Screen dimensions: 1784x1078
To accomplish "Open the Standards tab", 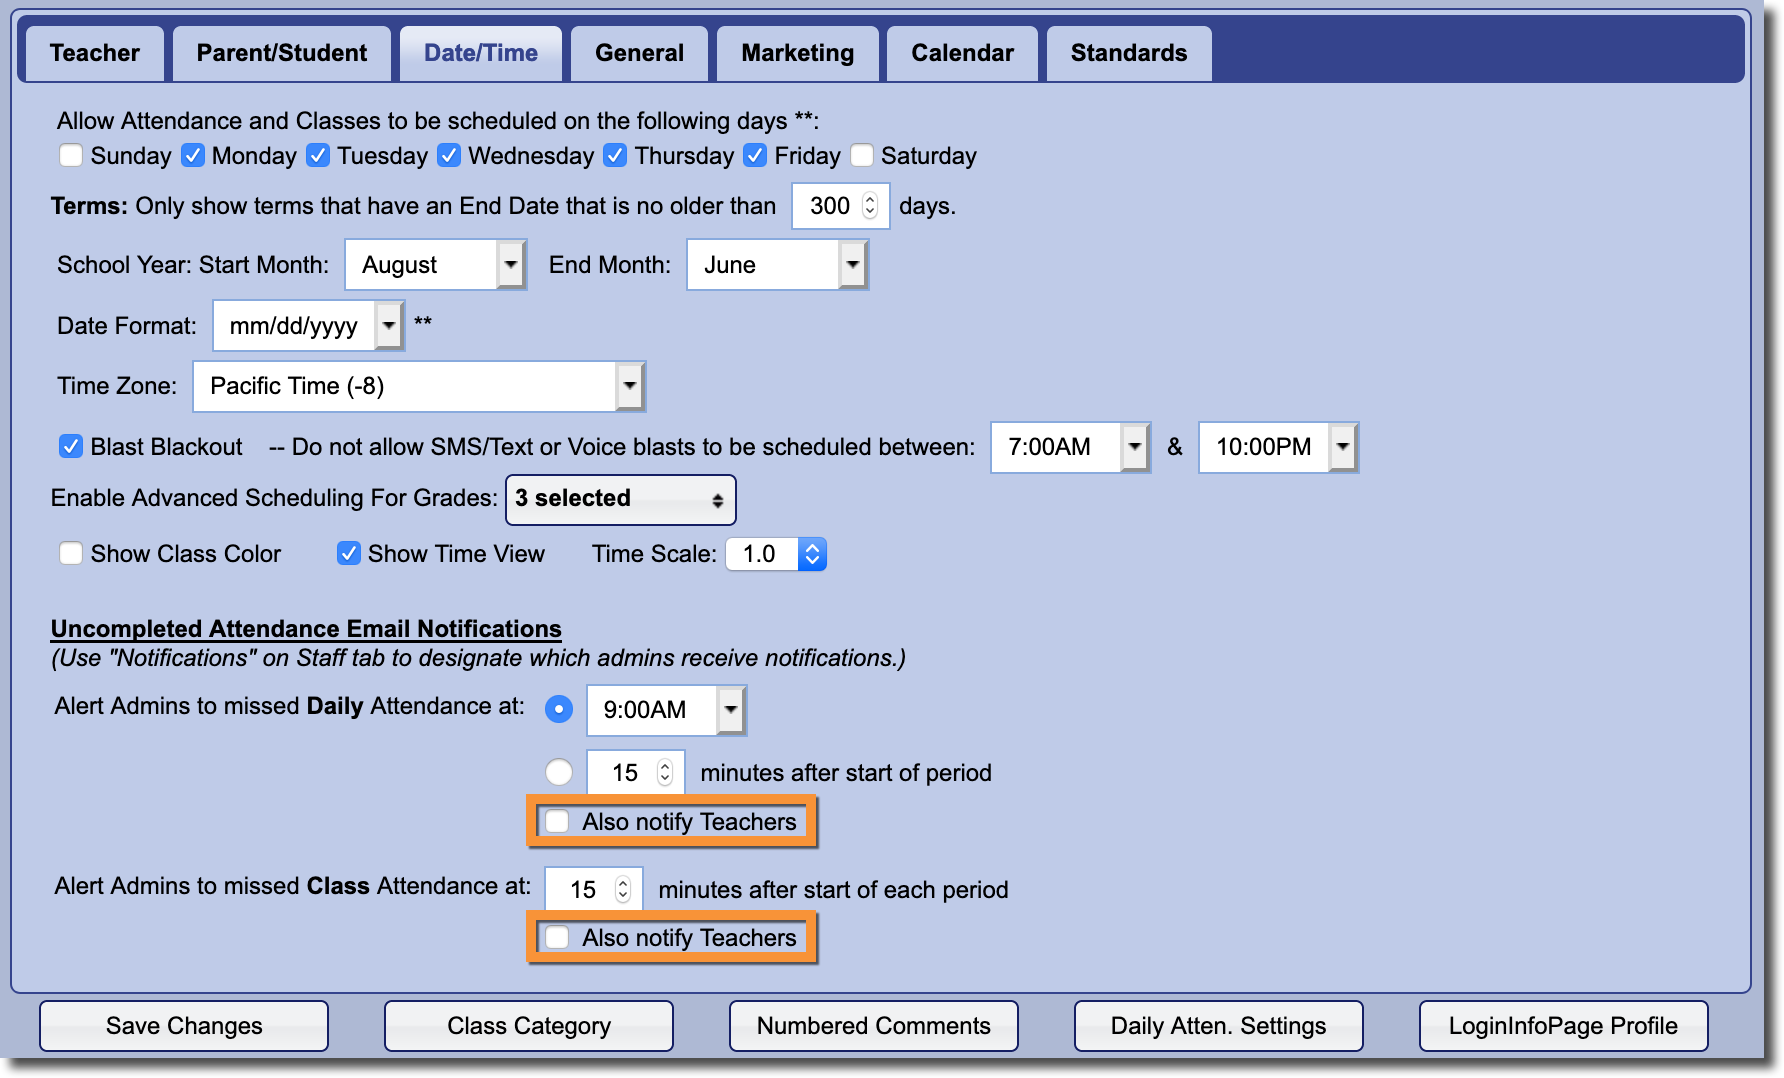I will 1128,53.
